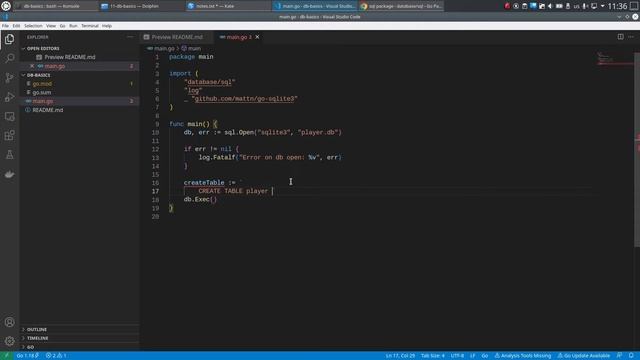Click the errors and warnings count indicator
This screenshot has width=640, height=360.
pyautogui.click(x=56, y=356)
